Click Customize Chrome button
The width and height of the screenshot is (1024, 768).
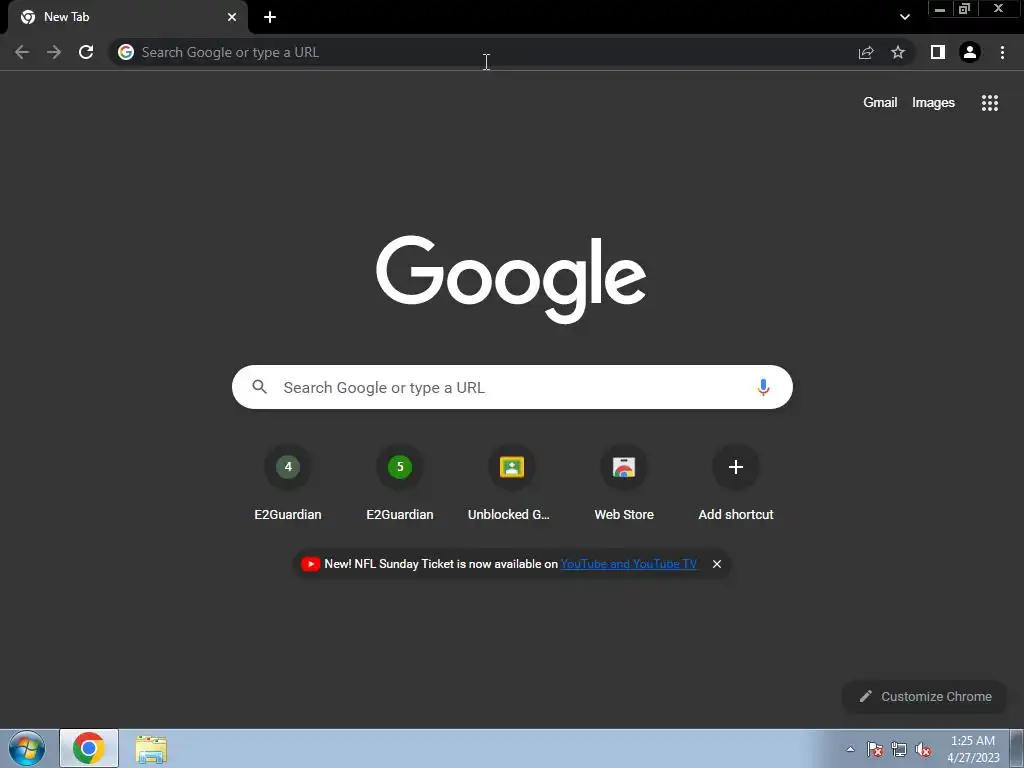click(x=925, y=696)
